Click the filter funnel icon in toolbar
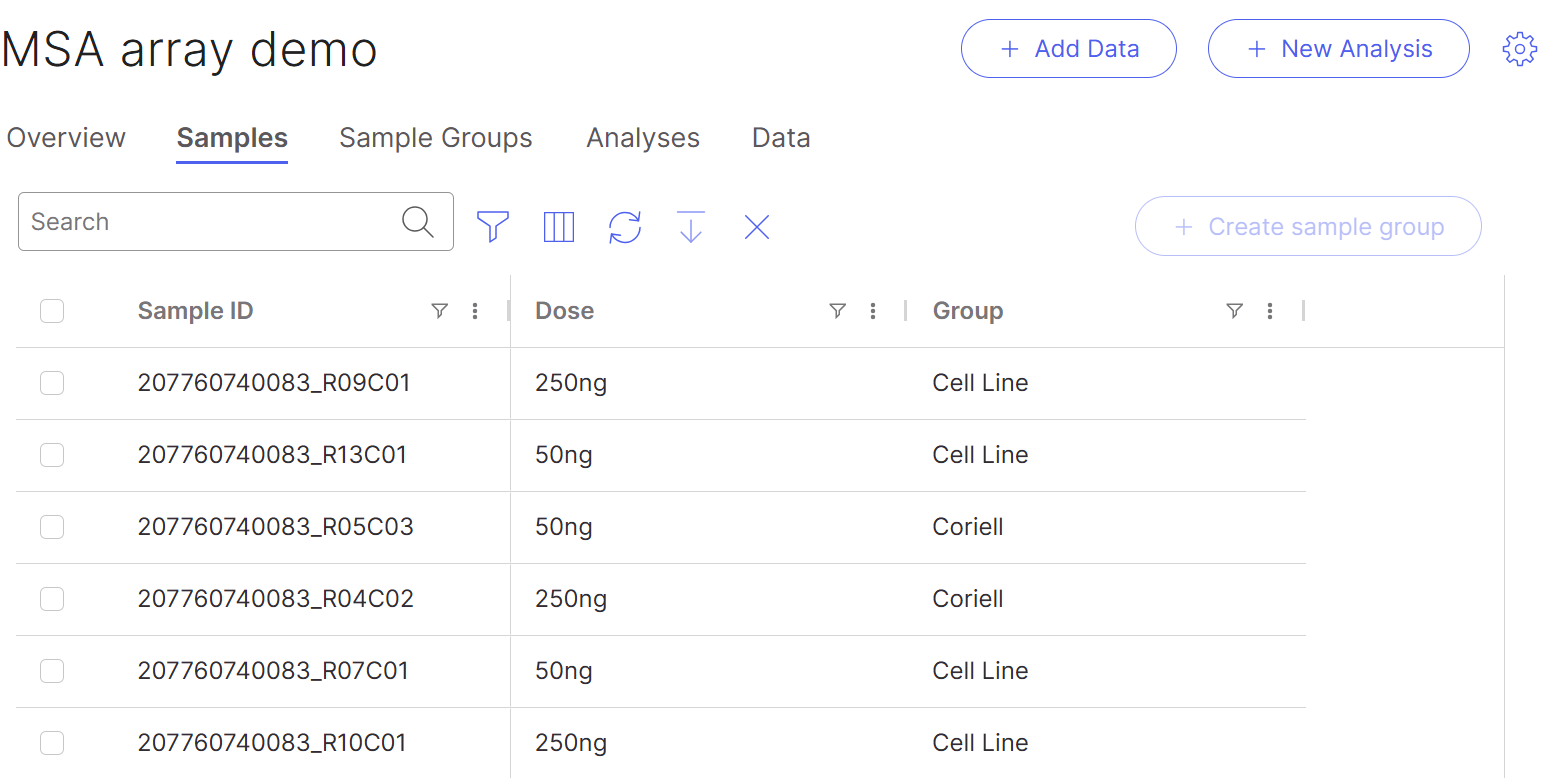Image resolution: width=1542 pixels, height=778 pixels. click(x=493, y=226)
